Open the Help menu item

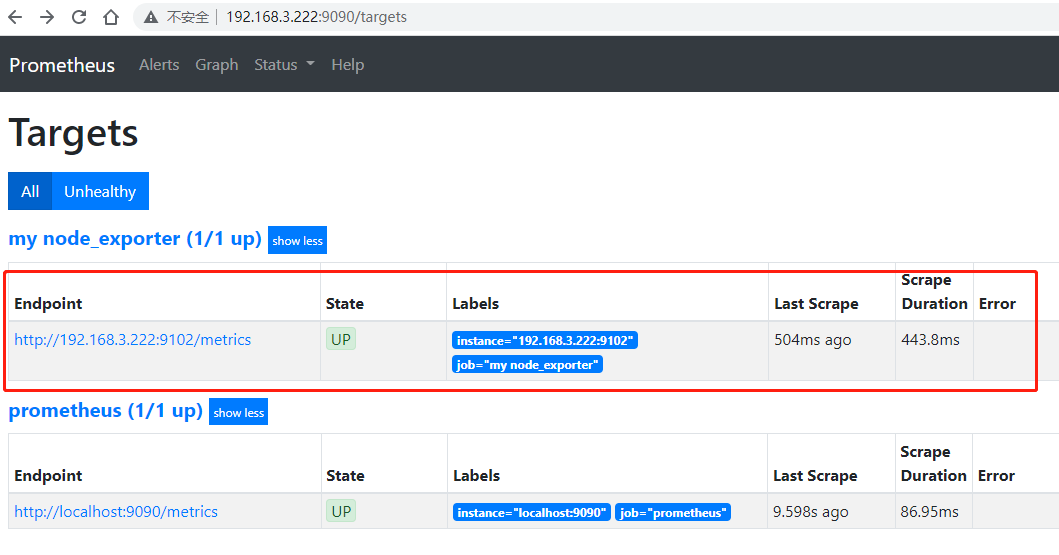[x=348, y=65]
